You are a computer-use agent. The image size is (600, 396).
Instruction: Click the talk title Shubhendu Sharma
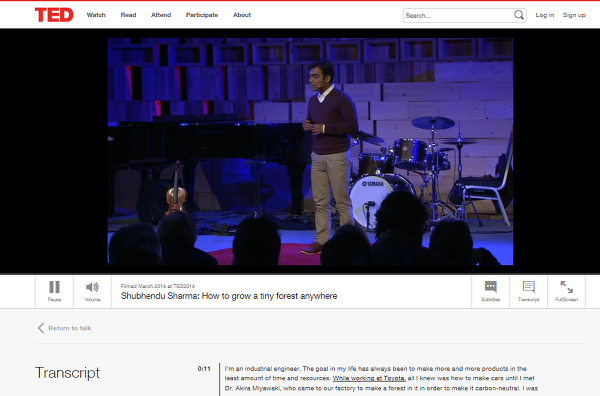click(229, 296)
